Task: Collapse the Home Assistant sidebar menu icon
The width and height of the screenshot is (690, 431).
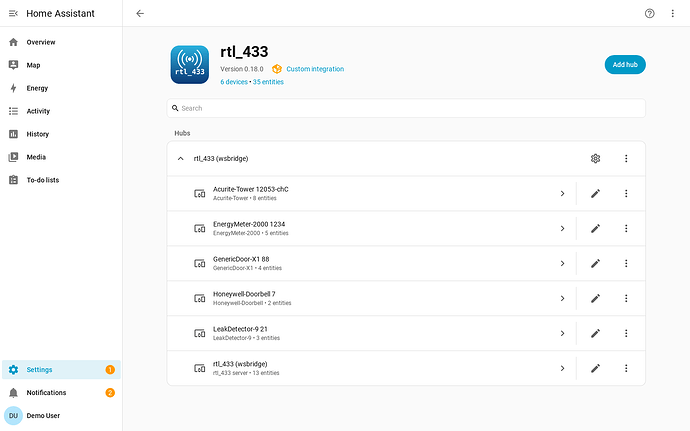Action: (13, 14)
